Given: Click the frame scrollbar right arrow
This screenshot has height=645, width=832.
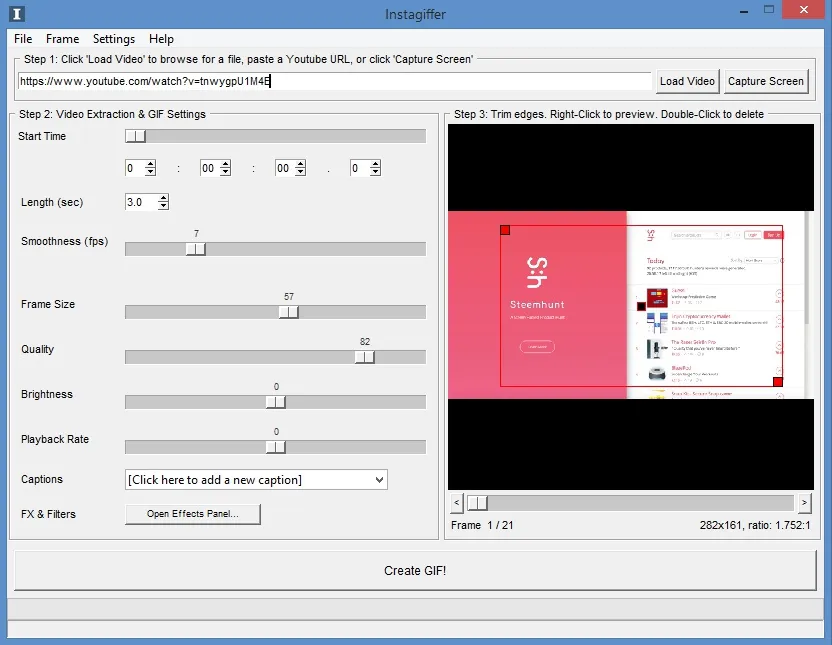Looking at the screenshot, I should pos(804,502).
